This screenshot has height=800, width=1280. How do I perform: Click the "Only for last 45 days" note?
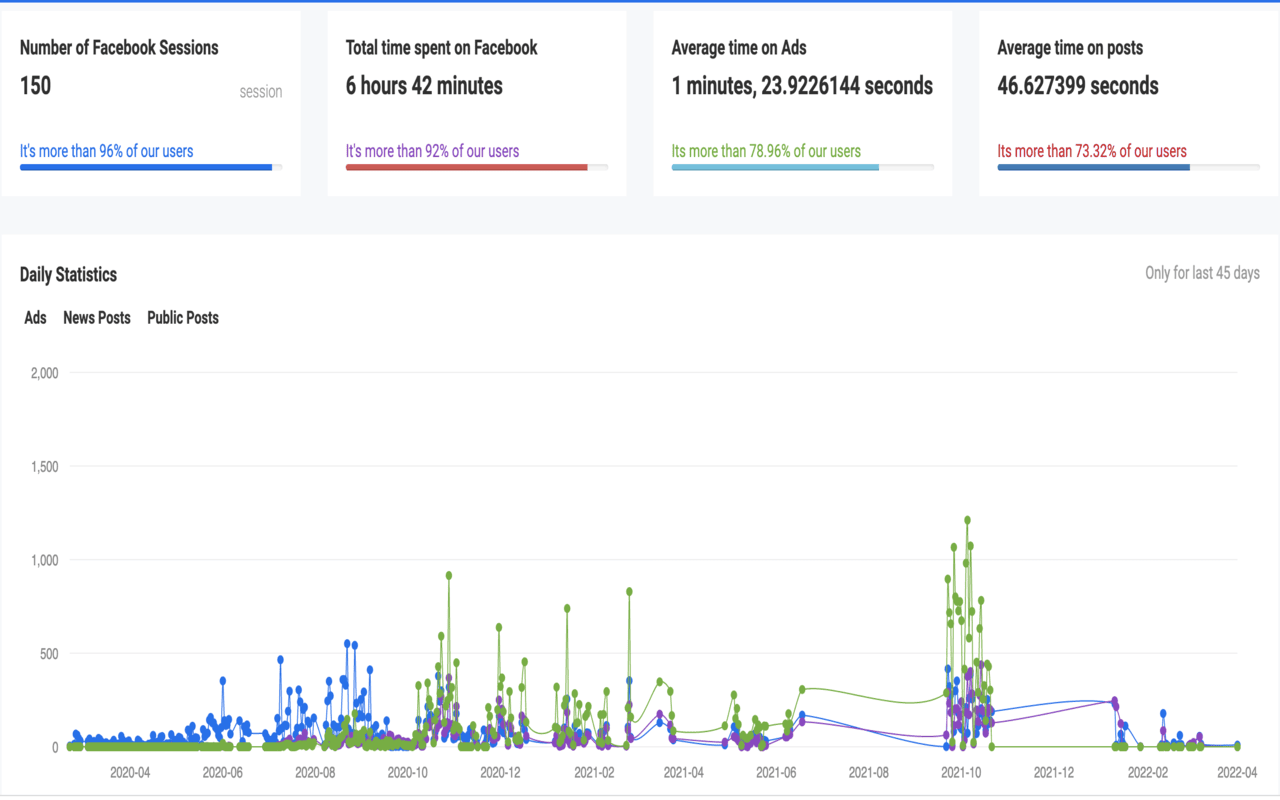1202,273
